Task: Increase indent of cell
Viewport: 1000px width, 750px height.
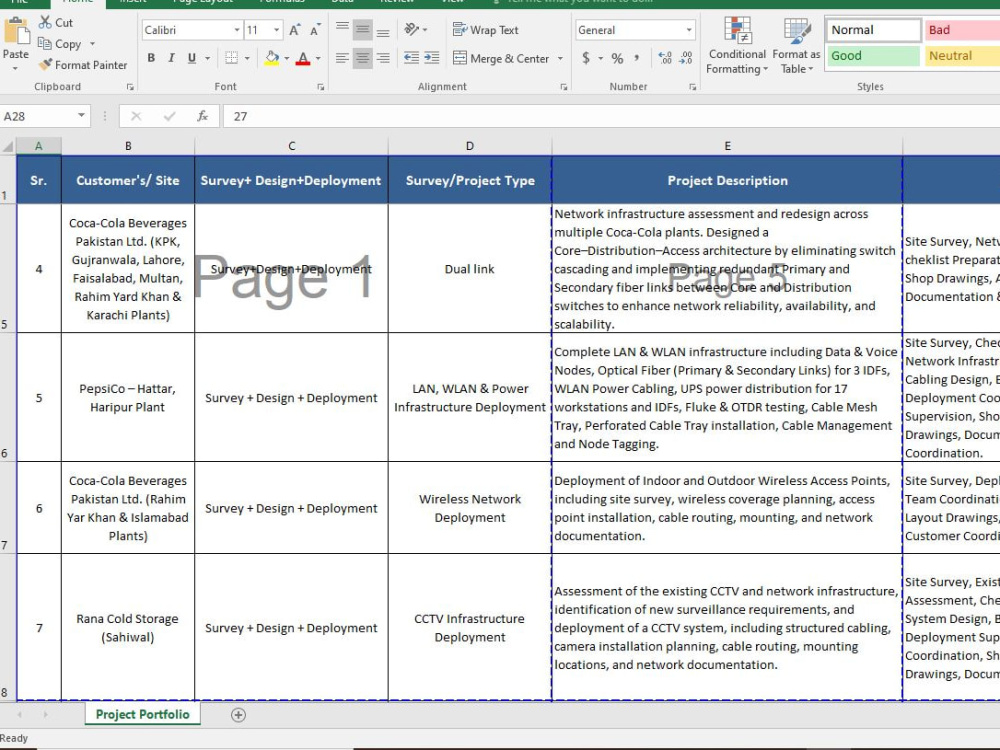Action: point(432,58)
